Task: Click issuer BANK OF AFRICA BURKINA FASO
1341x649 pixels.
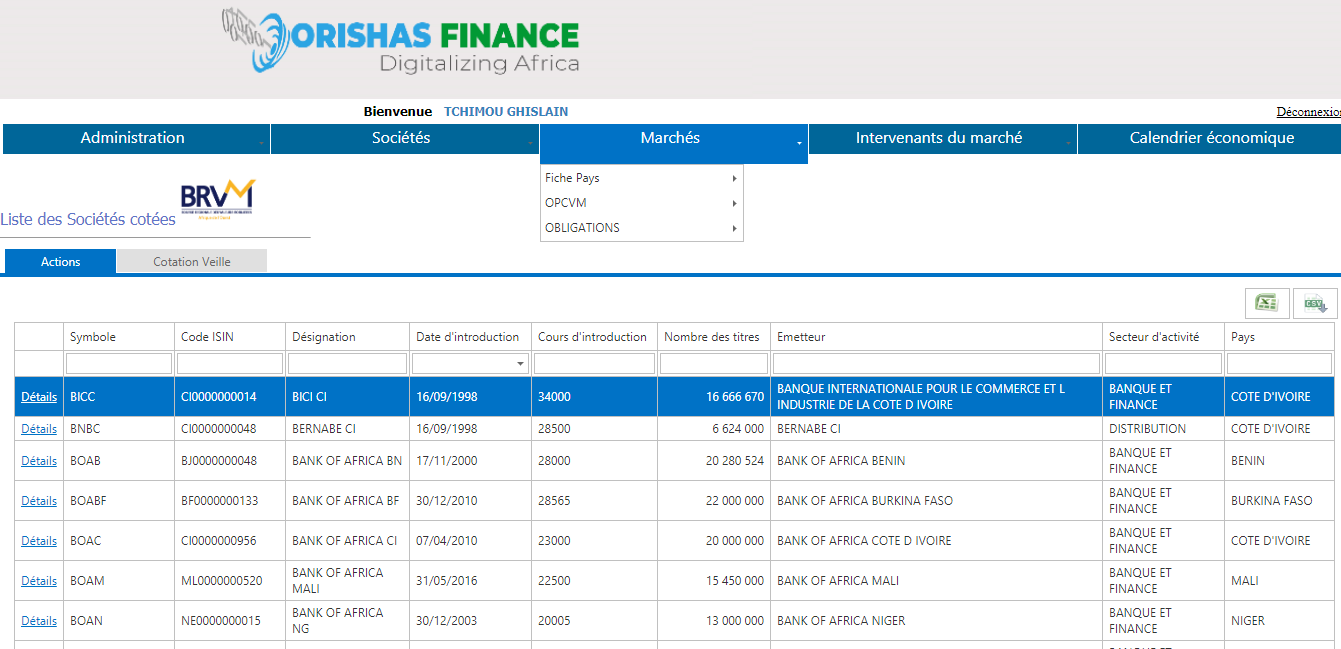Action: coord(865,501)
